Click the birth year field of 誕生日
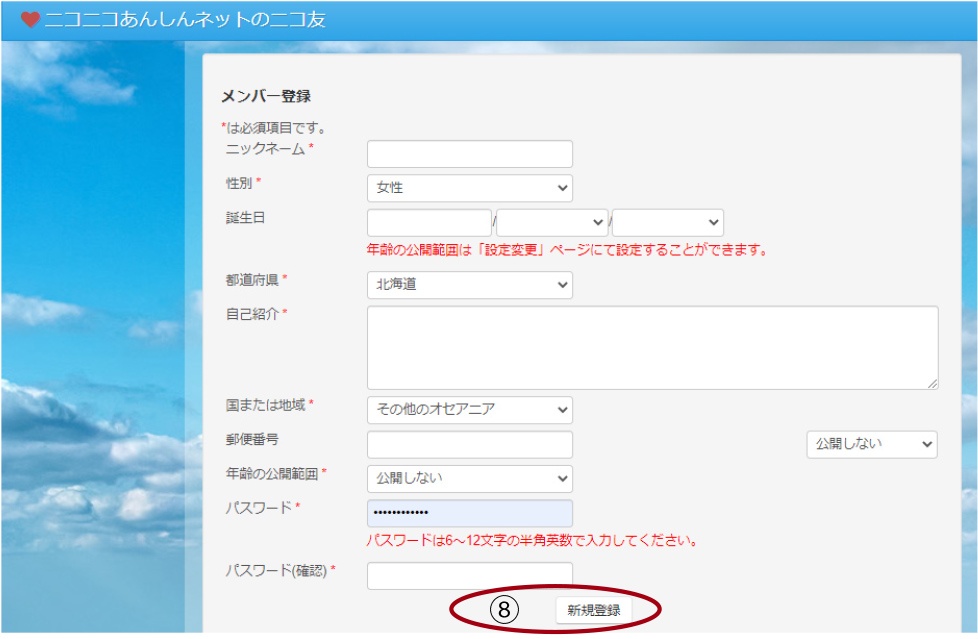978x639 pixels. [429, 223]
